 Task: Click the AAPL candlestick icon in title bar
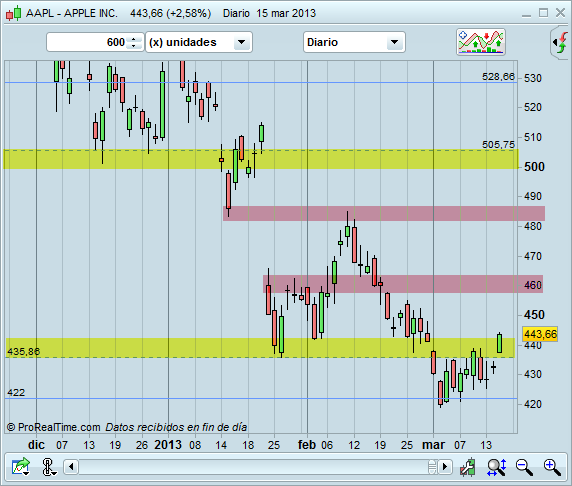pyautogui.click(x=13, y=14)
